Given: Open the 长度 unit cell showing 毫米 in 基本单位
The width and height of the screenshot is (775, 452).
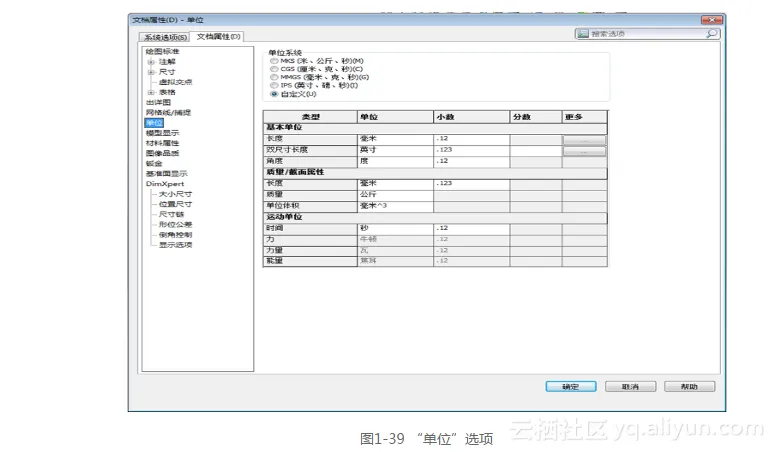Looking at the screenshot, I should pyautogui.click(x=395, y=139).
